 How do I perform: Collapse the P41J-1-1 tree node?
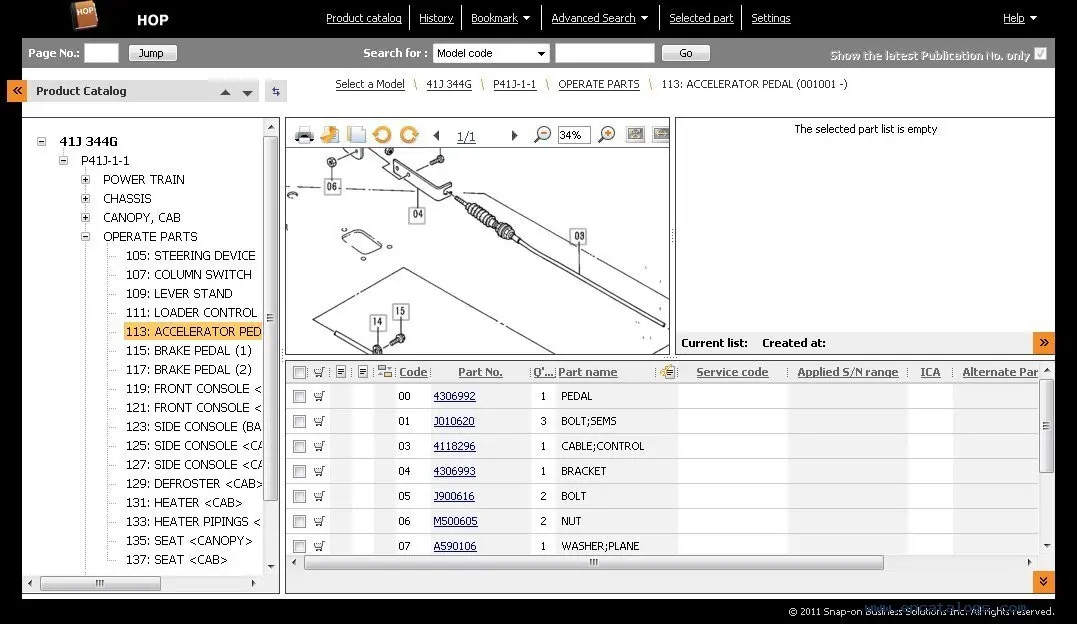coord(64,160)
